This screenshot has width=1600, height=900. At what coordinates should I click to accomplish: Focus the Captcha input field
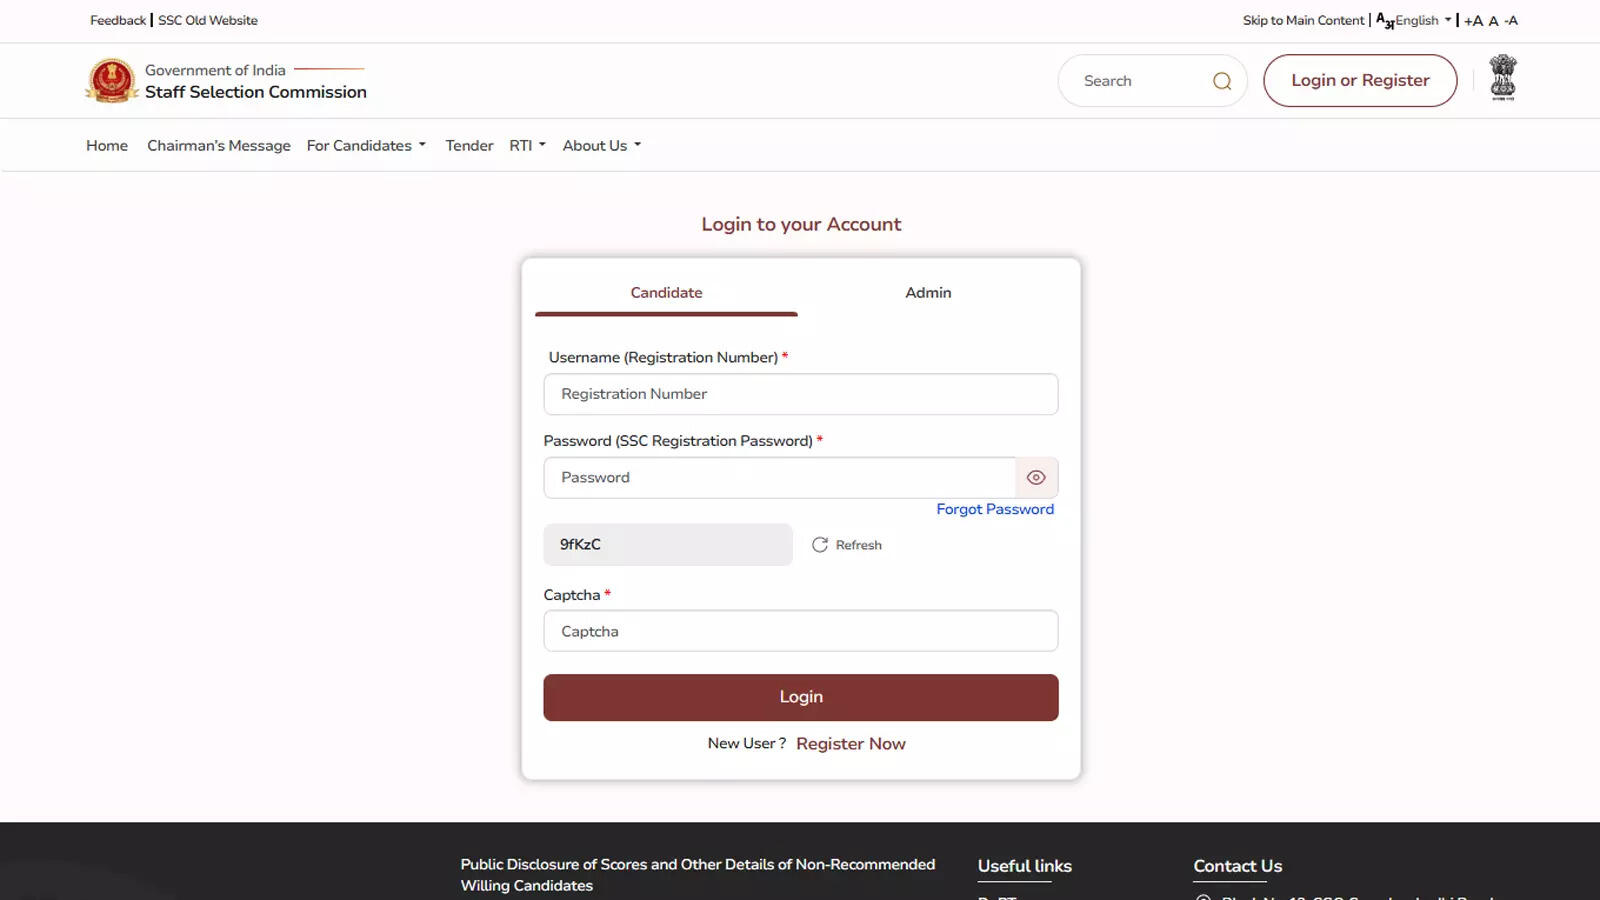[x=801, y=631]
